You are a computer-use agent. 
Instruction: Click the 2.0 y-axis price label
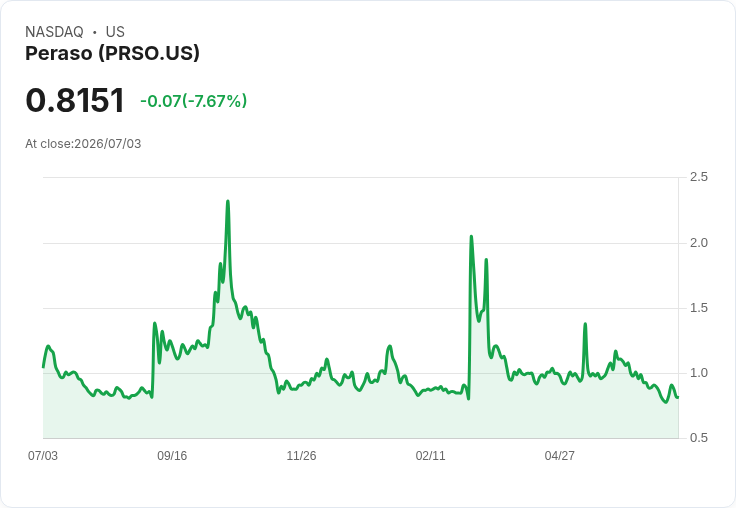(x=698, y=243)
